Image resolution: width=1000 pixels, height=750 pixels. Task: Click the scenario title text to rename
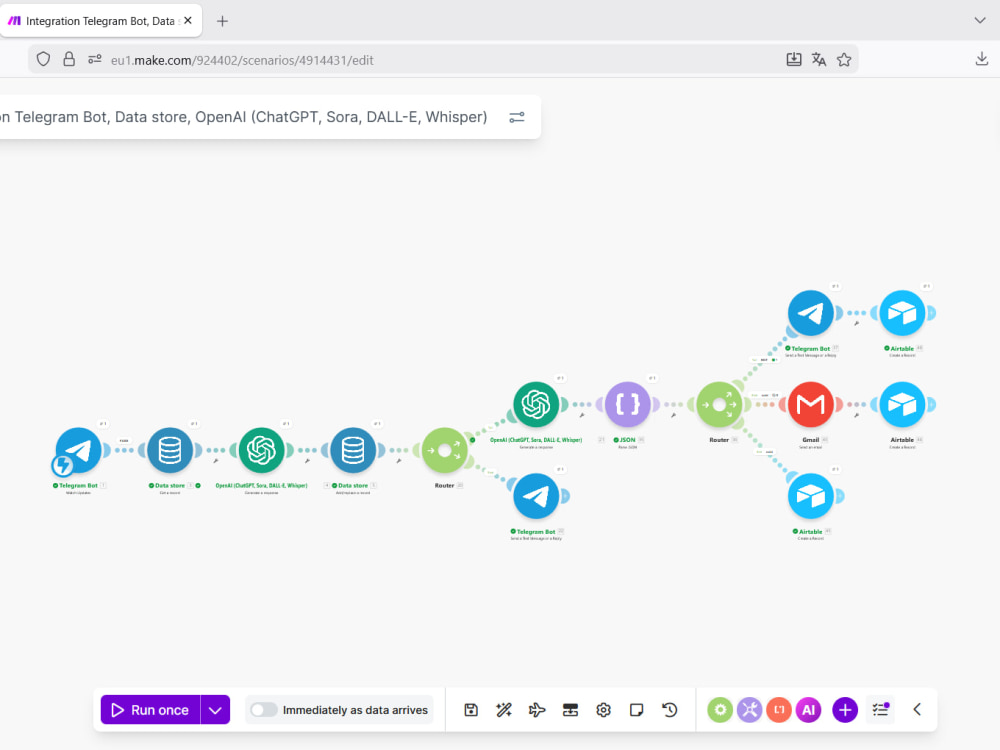(x=244, y=117)
